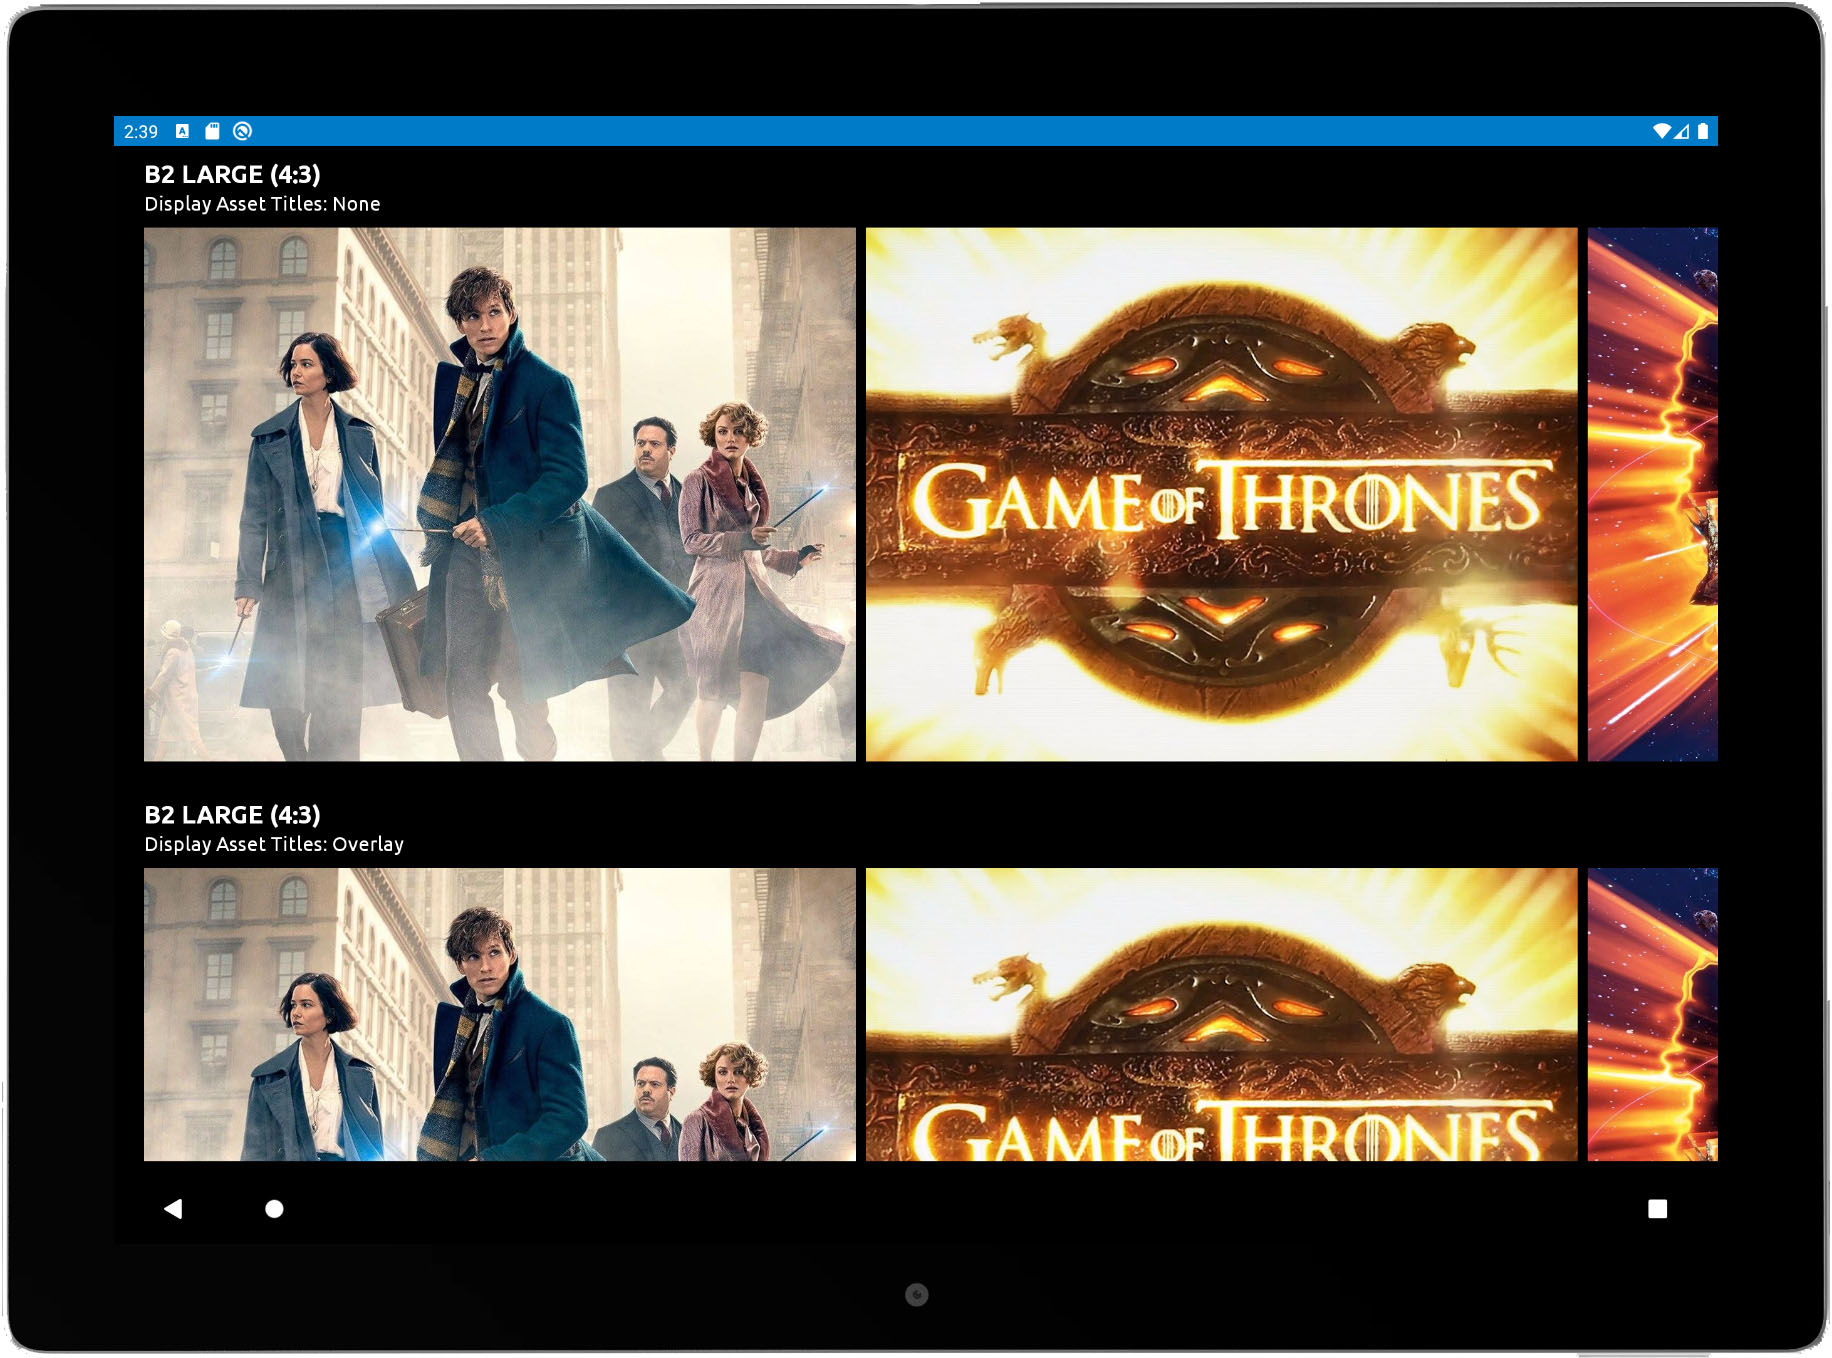
Task: Select 'Display Asset Titles: Overlay' label
Action: [274, 844]
